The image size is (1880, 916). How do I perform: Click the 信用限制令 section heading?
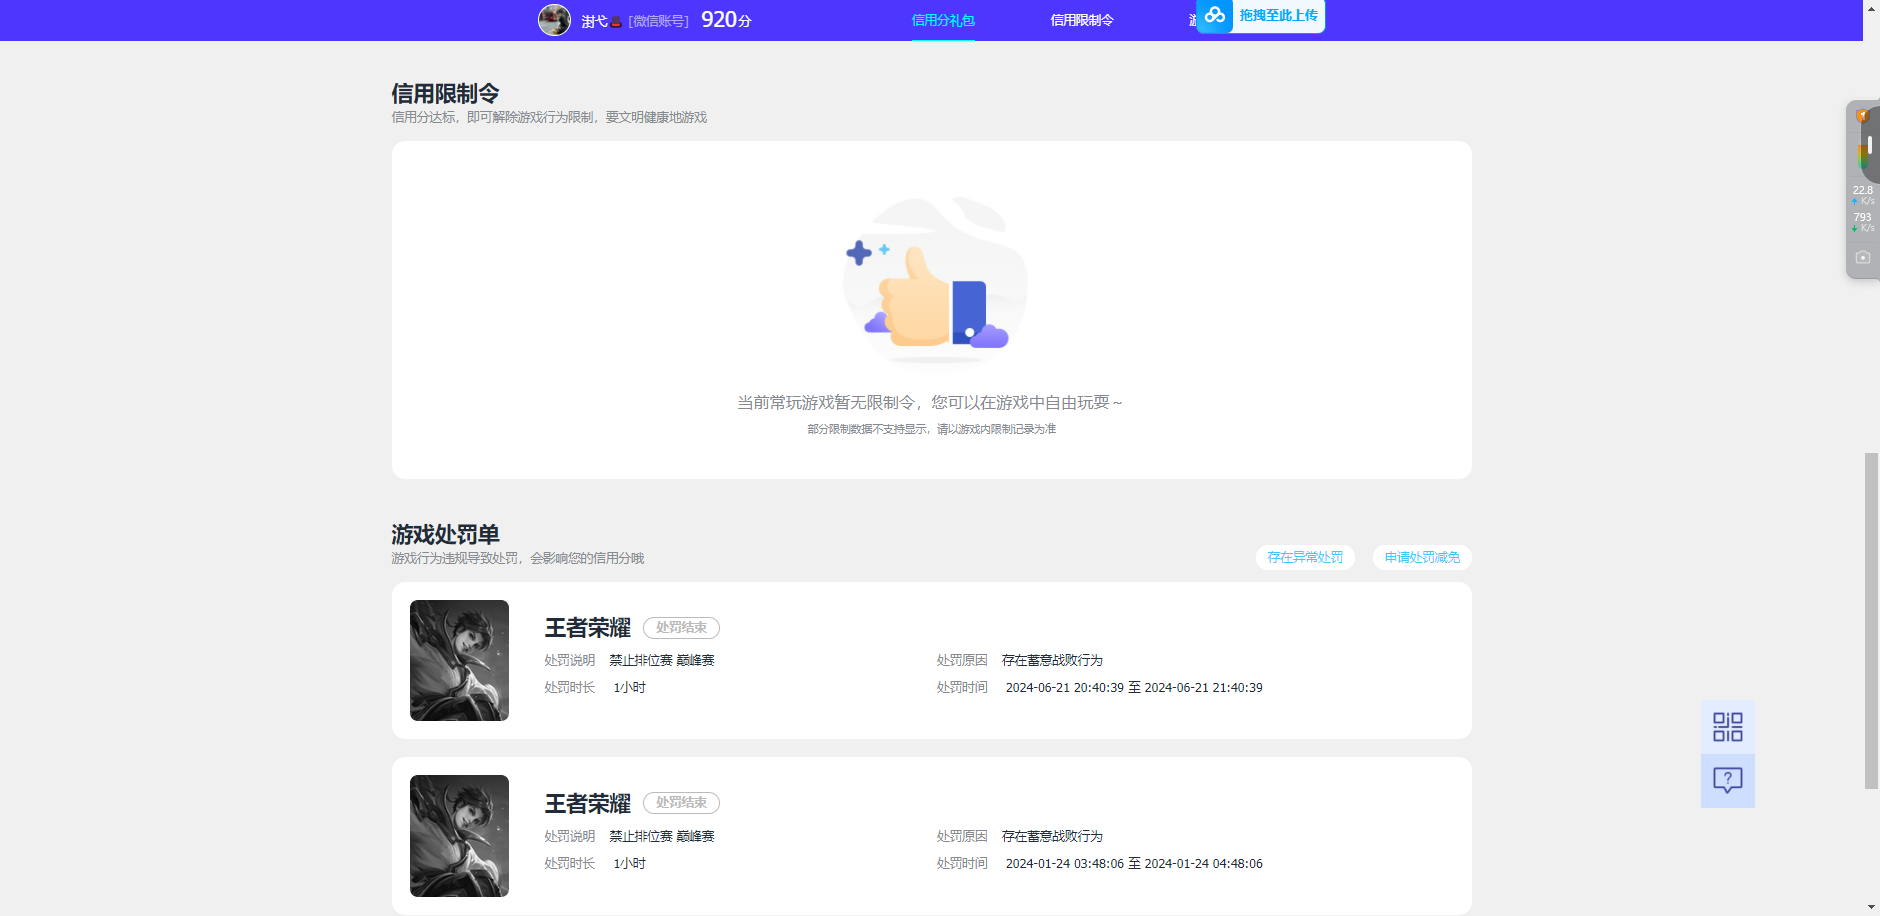[445, 94]
